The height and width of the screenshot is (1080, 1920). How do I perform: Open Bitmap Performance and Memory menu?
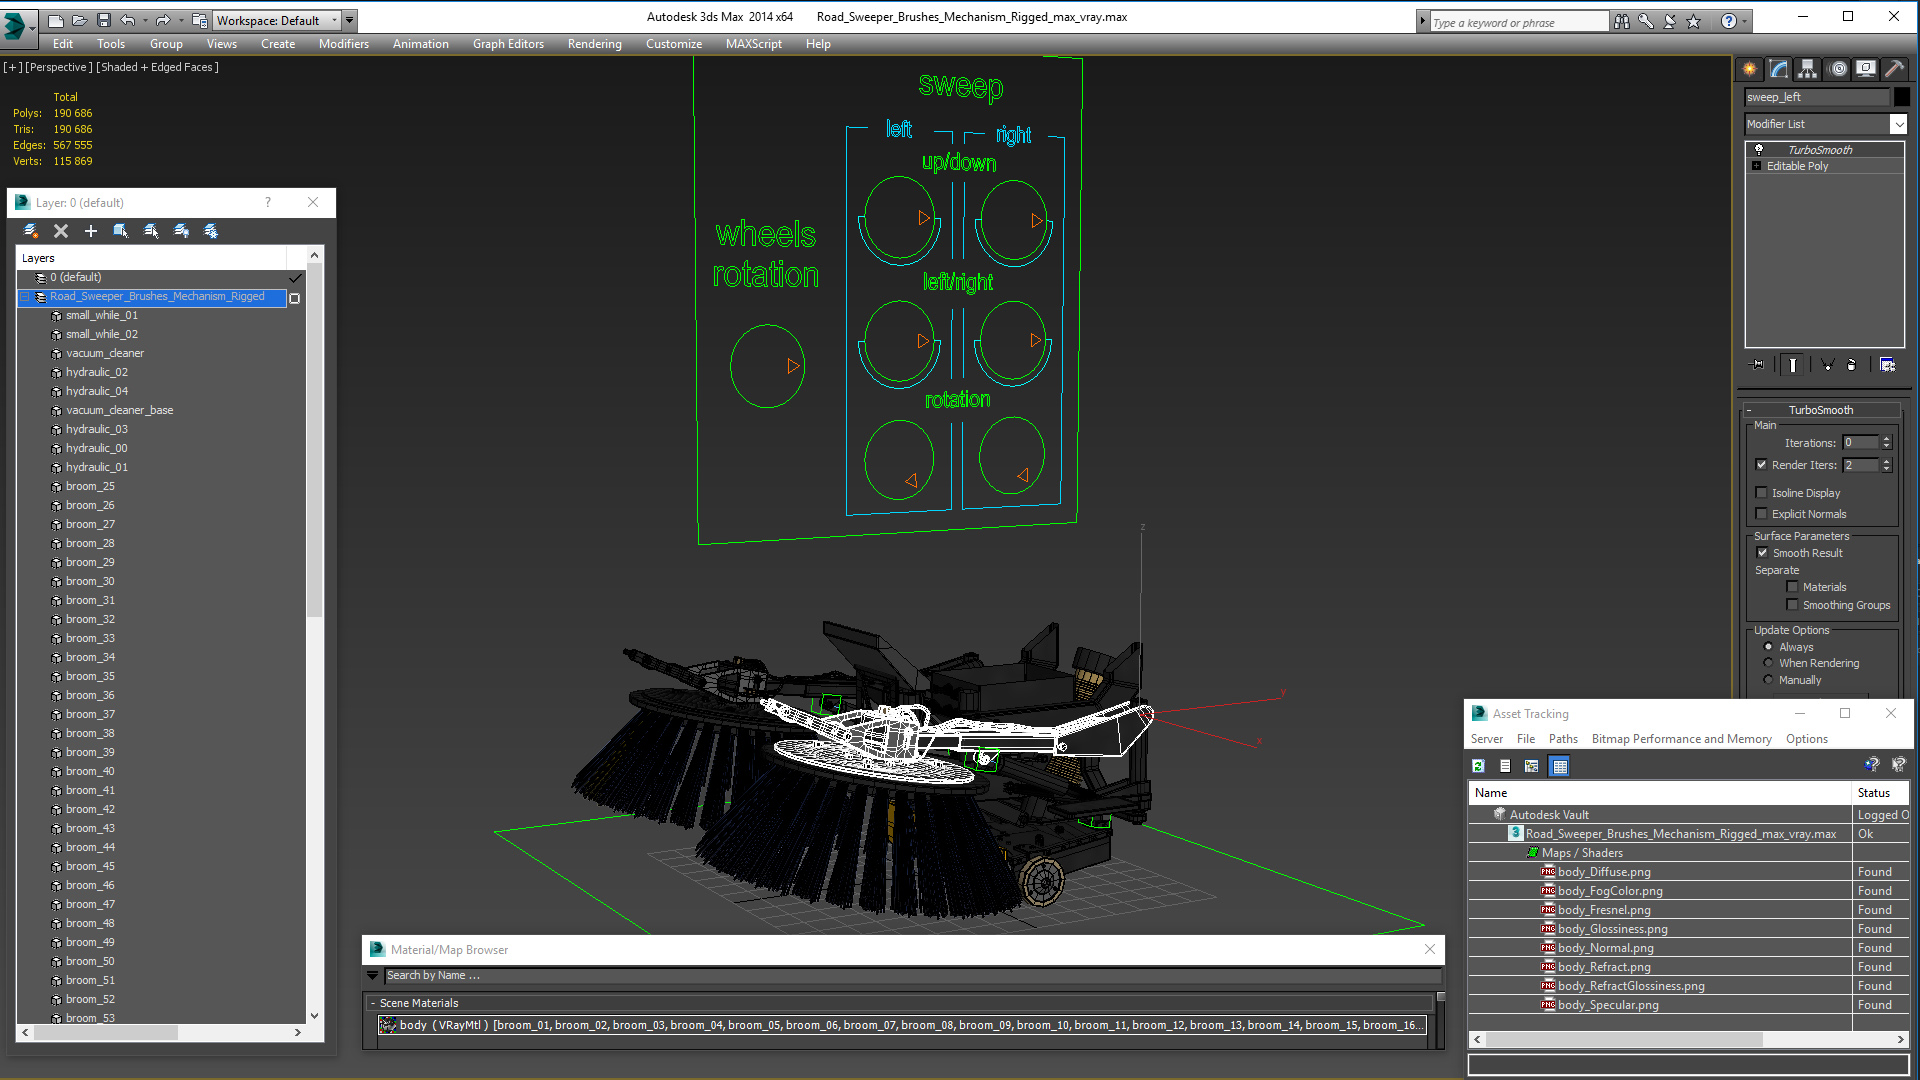coord(1681,739)
